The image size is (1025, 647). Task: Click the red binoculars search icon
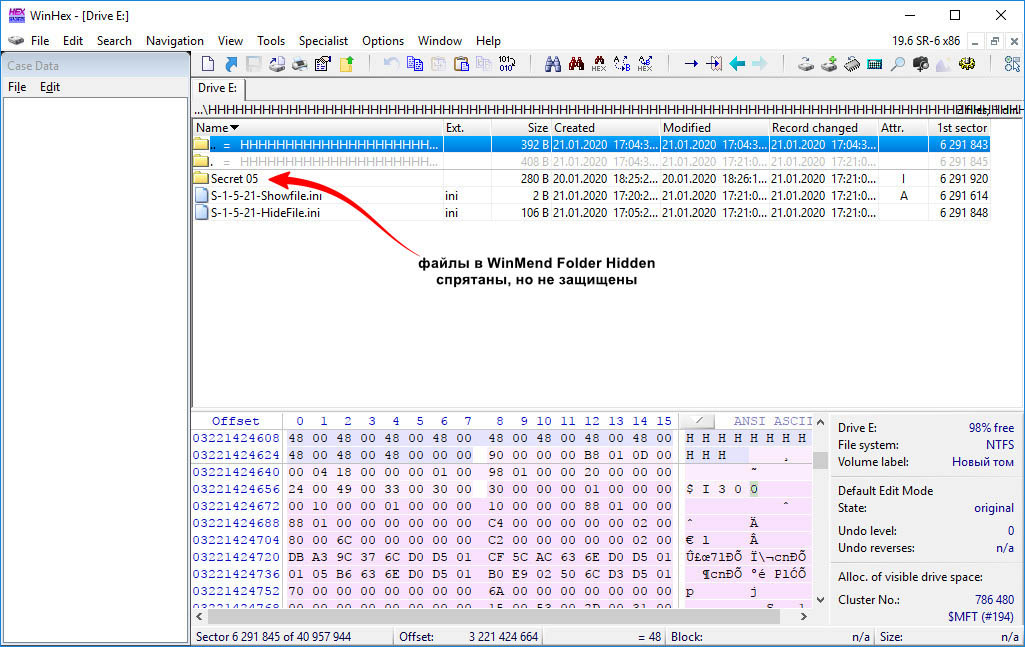pyautogui.click(x=576, y=63)
